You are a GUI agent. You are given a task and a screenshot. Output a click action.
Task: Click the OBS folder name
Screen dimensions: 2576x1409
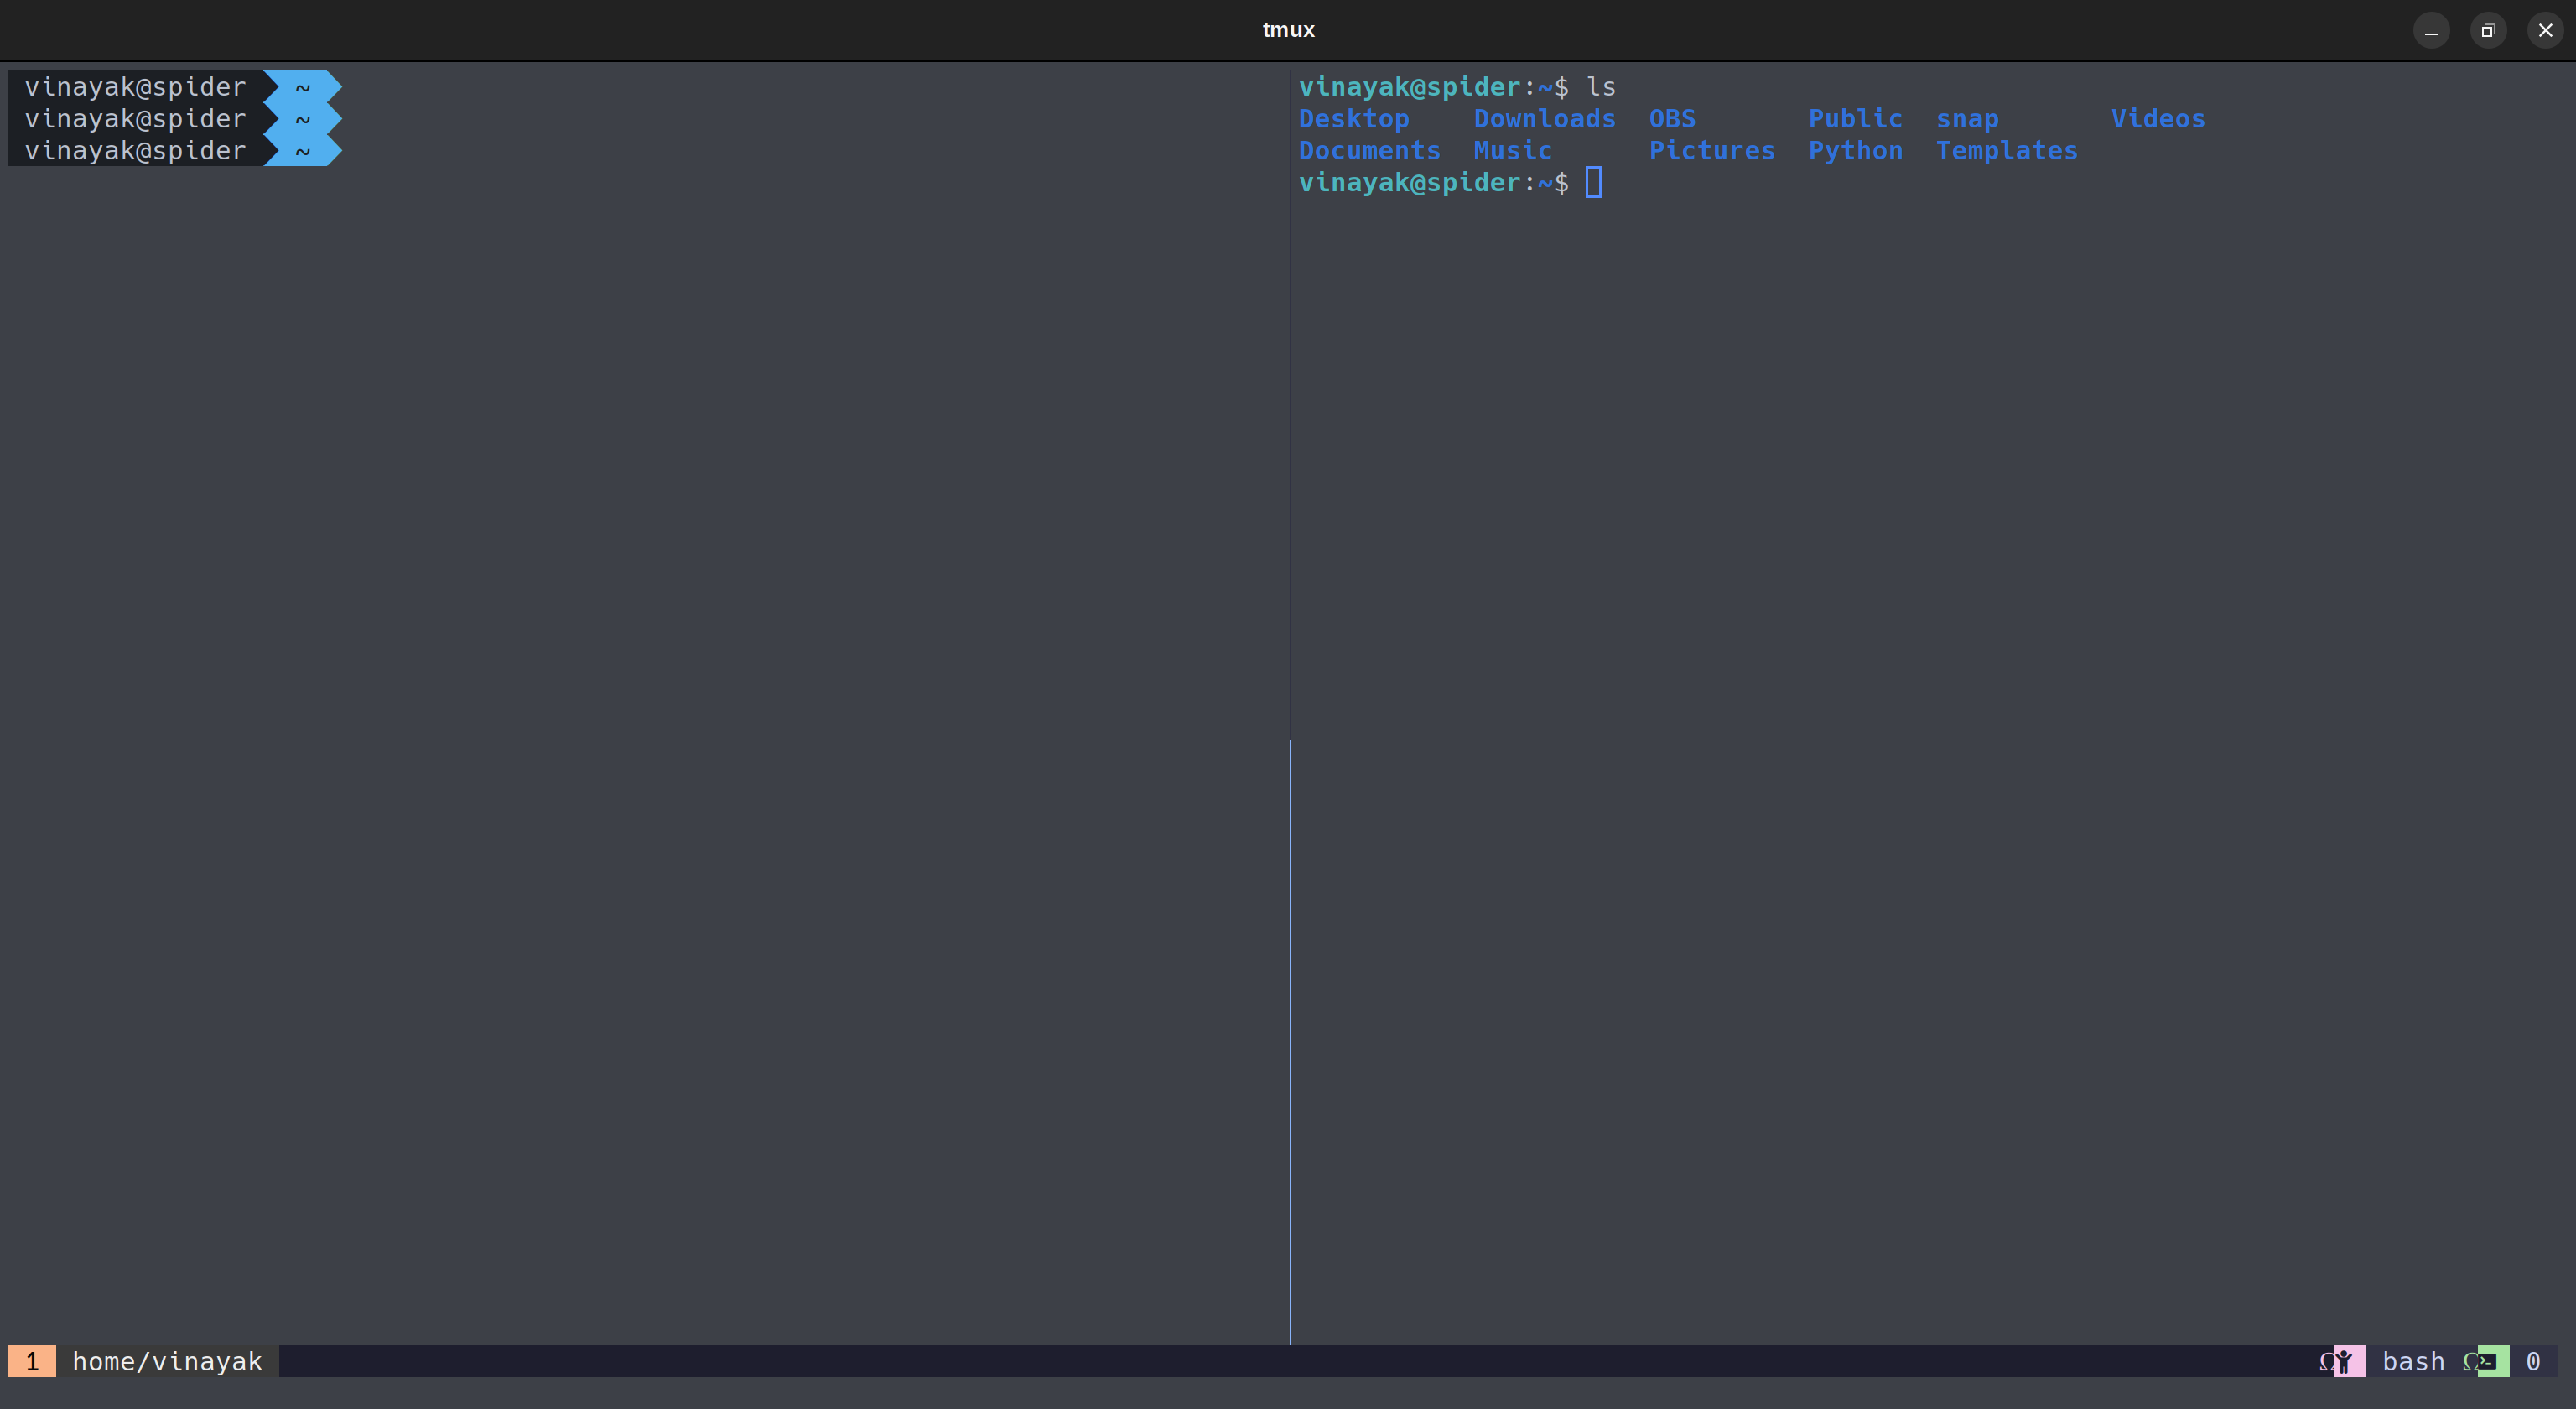pos(1672,119)
